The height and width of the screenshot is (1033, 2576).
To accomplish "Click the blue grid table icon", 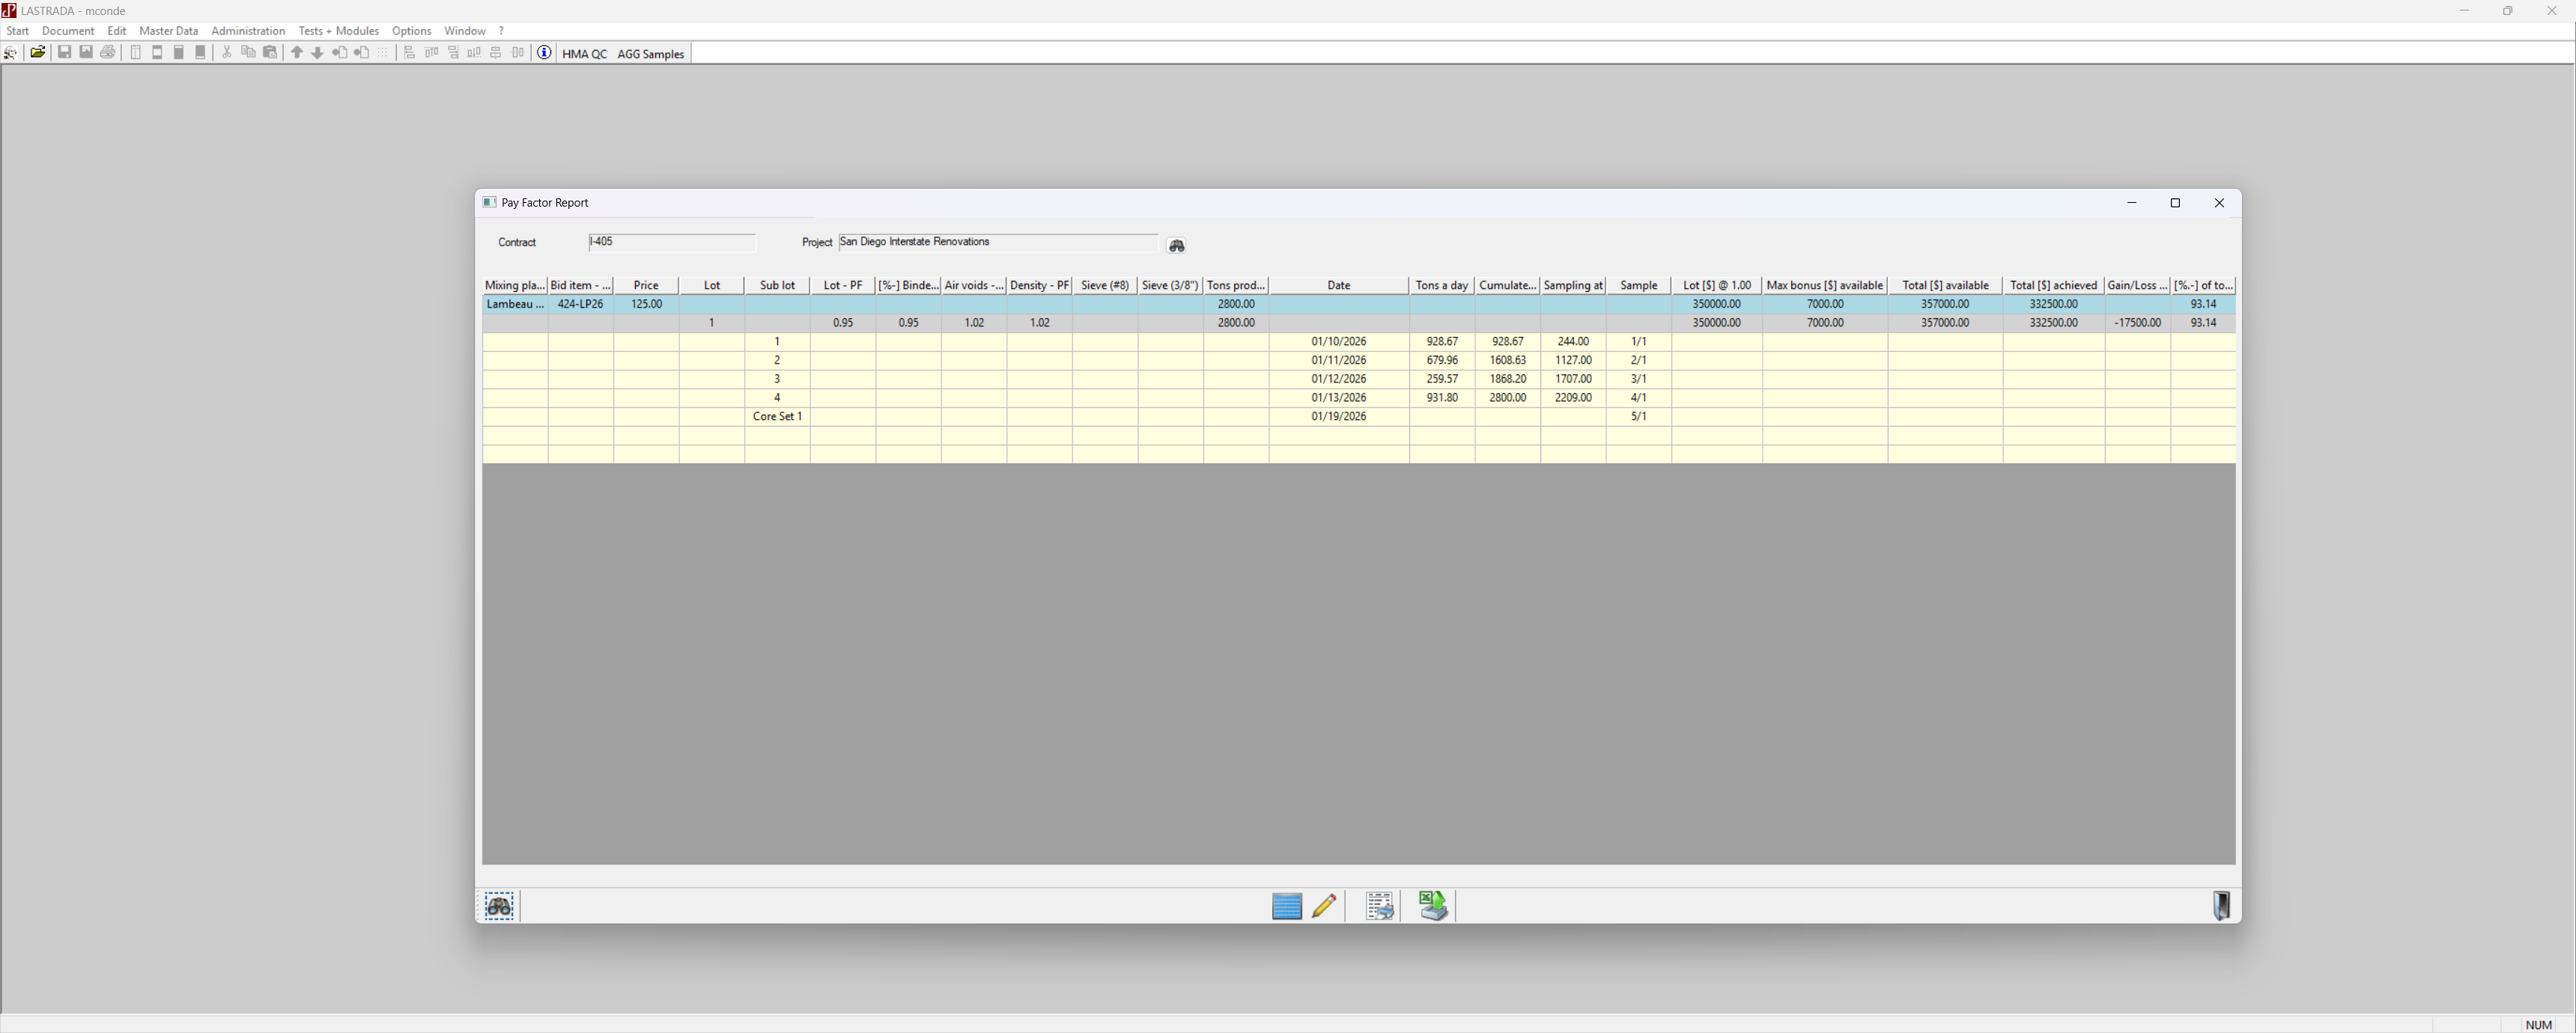I will click(x=1286, y=906).
